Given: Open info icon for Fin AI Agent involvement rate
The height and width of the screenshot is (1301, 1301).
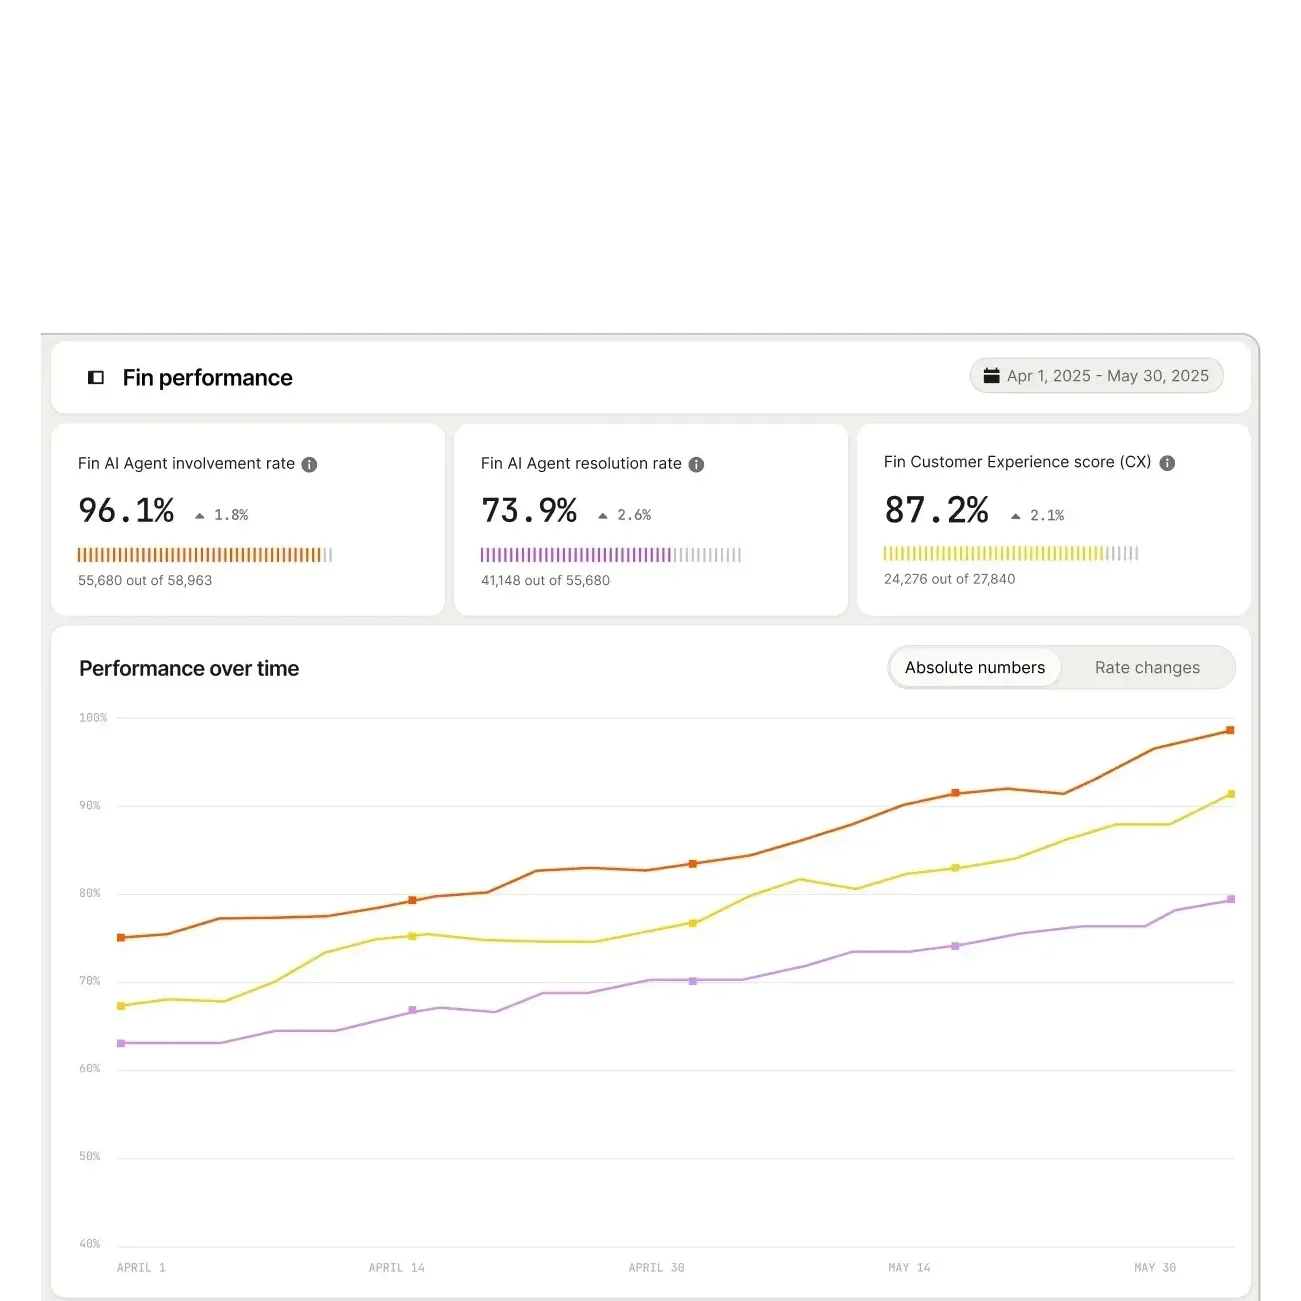Looking at the screenshot, I should pos(310,464).
